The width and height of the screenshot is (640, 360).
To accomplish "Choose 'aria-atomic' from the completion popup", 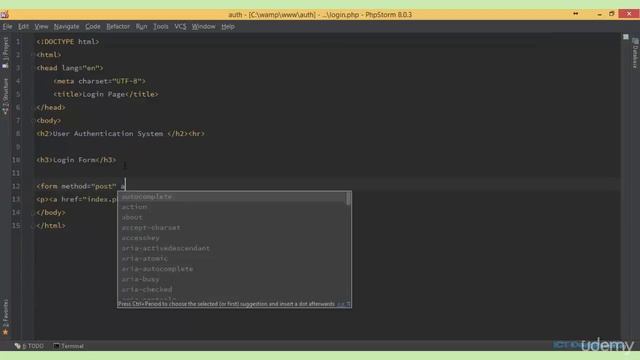I will click(232, 258).
